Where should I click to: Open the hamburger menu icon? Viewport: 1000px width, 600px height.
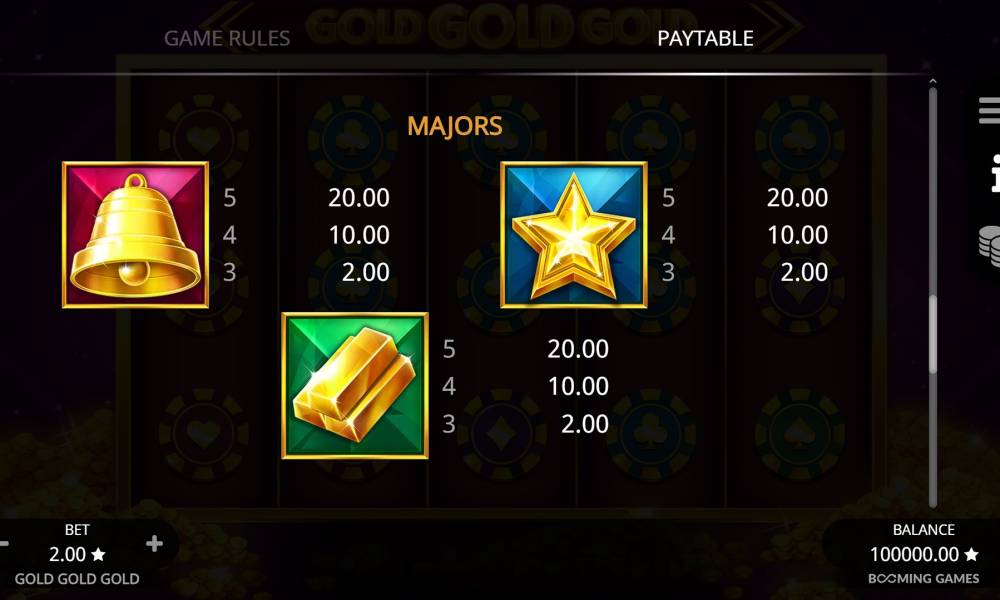point(990,110)
